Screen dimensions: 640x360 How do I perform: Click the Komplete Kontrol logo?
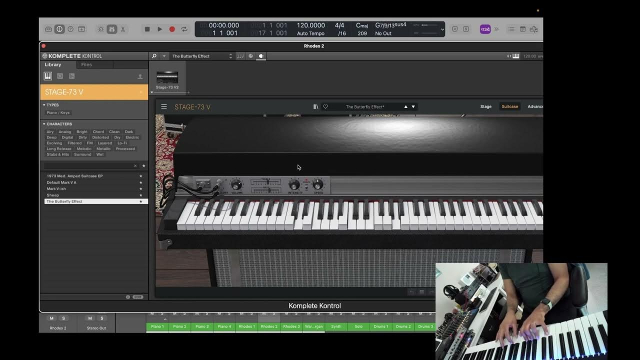click(x=73, y=56)
